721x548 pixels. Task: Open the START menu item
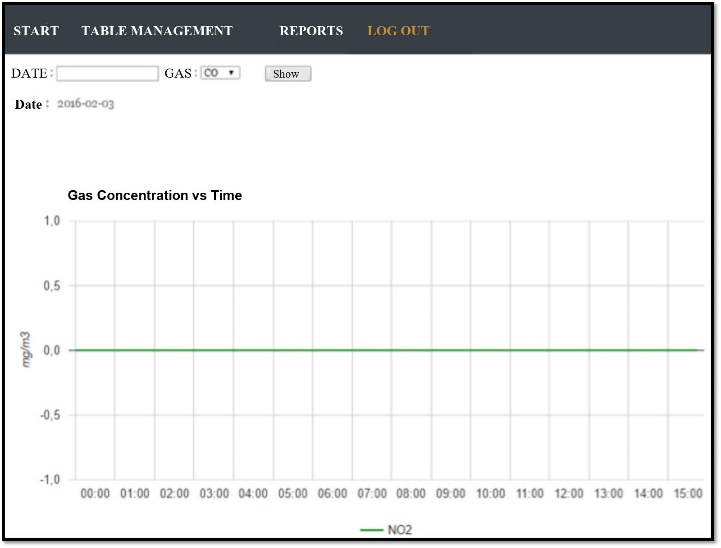(x=36, y=31)
